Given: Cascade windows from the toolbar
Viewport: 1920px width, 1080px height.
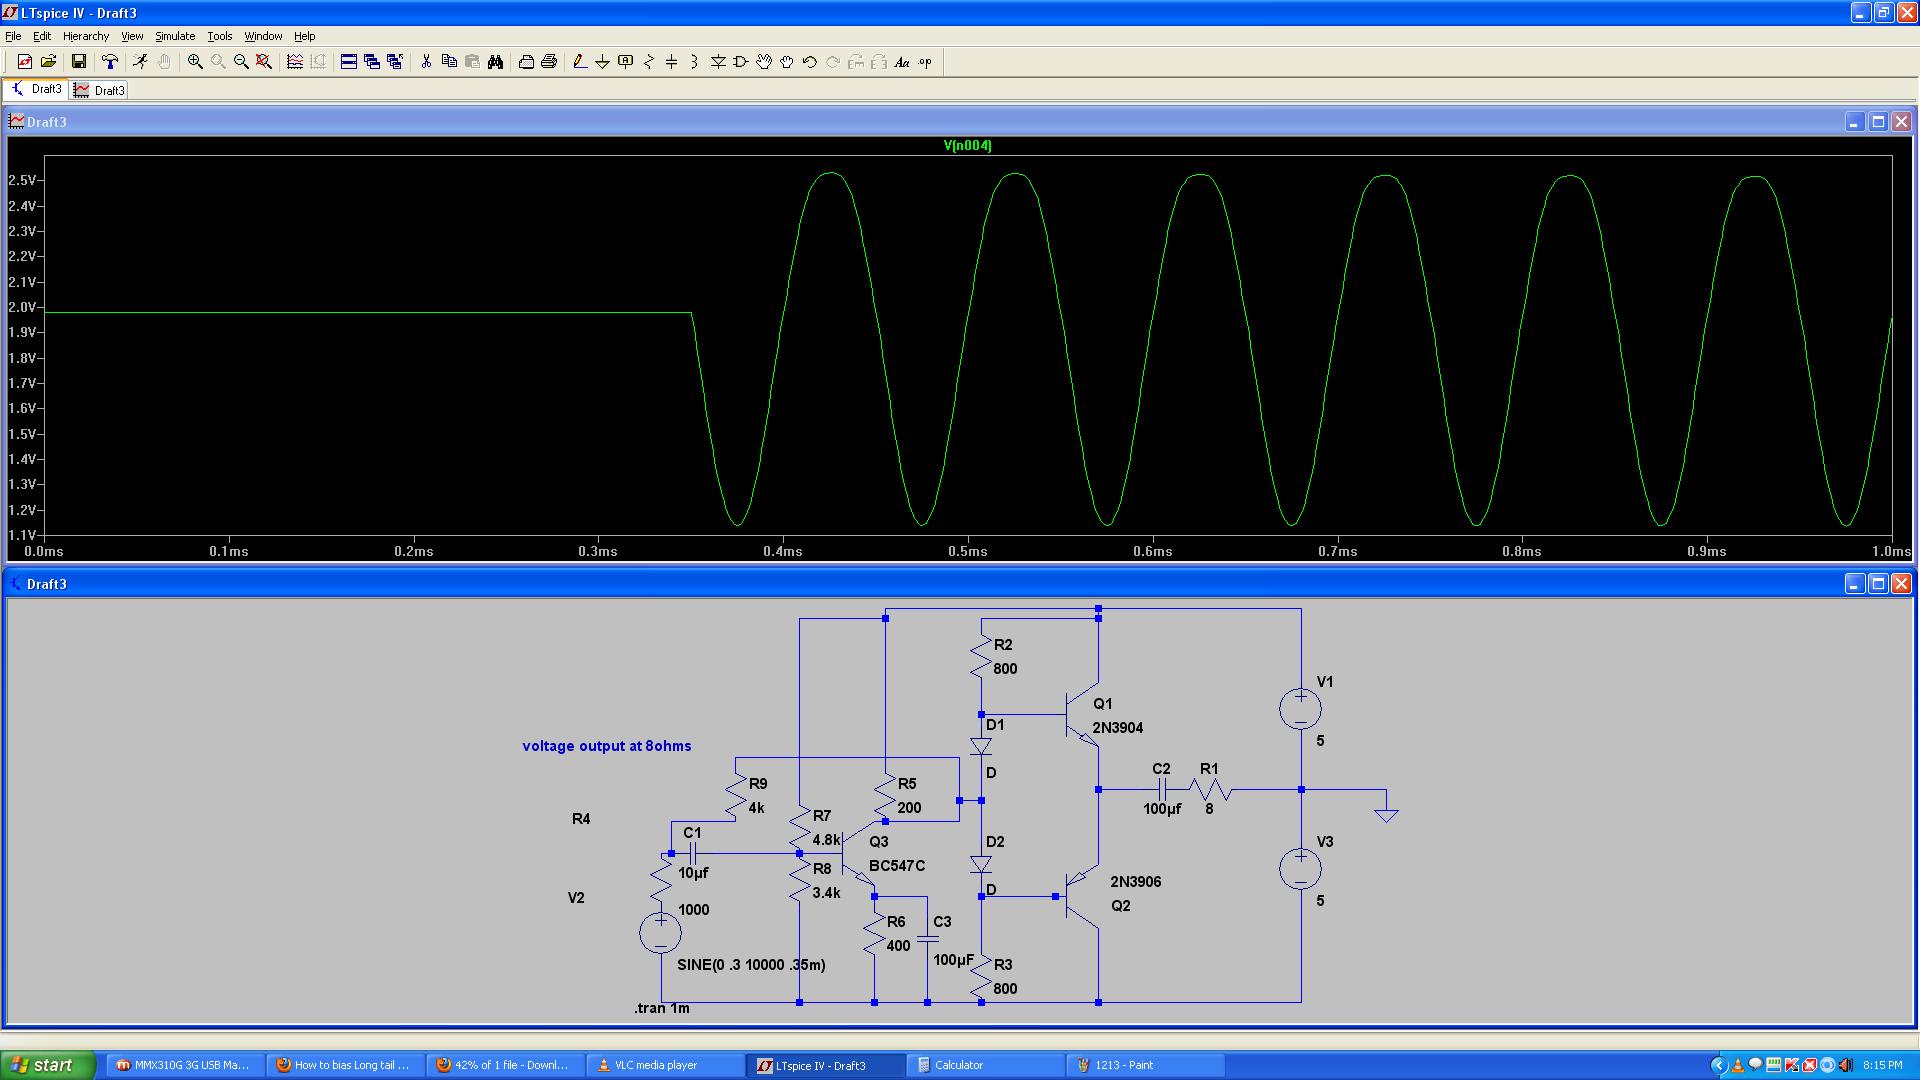Looking at the screenshot, I should (372, 62).
